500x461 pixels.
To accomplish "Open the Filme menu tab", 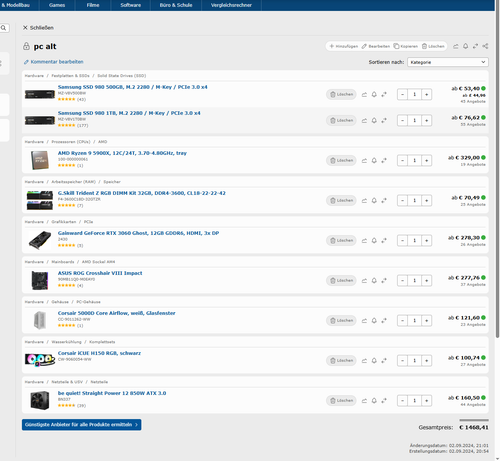I will point(93,5).
